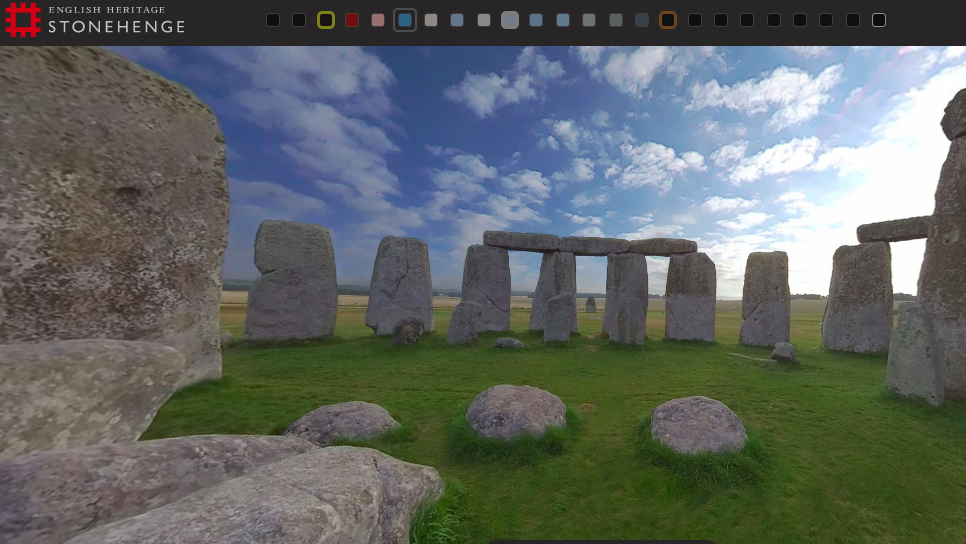Click the selected blue swatch with border
The width and height of the screenshot is (966, 544).
point(405,20)
